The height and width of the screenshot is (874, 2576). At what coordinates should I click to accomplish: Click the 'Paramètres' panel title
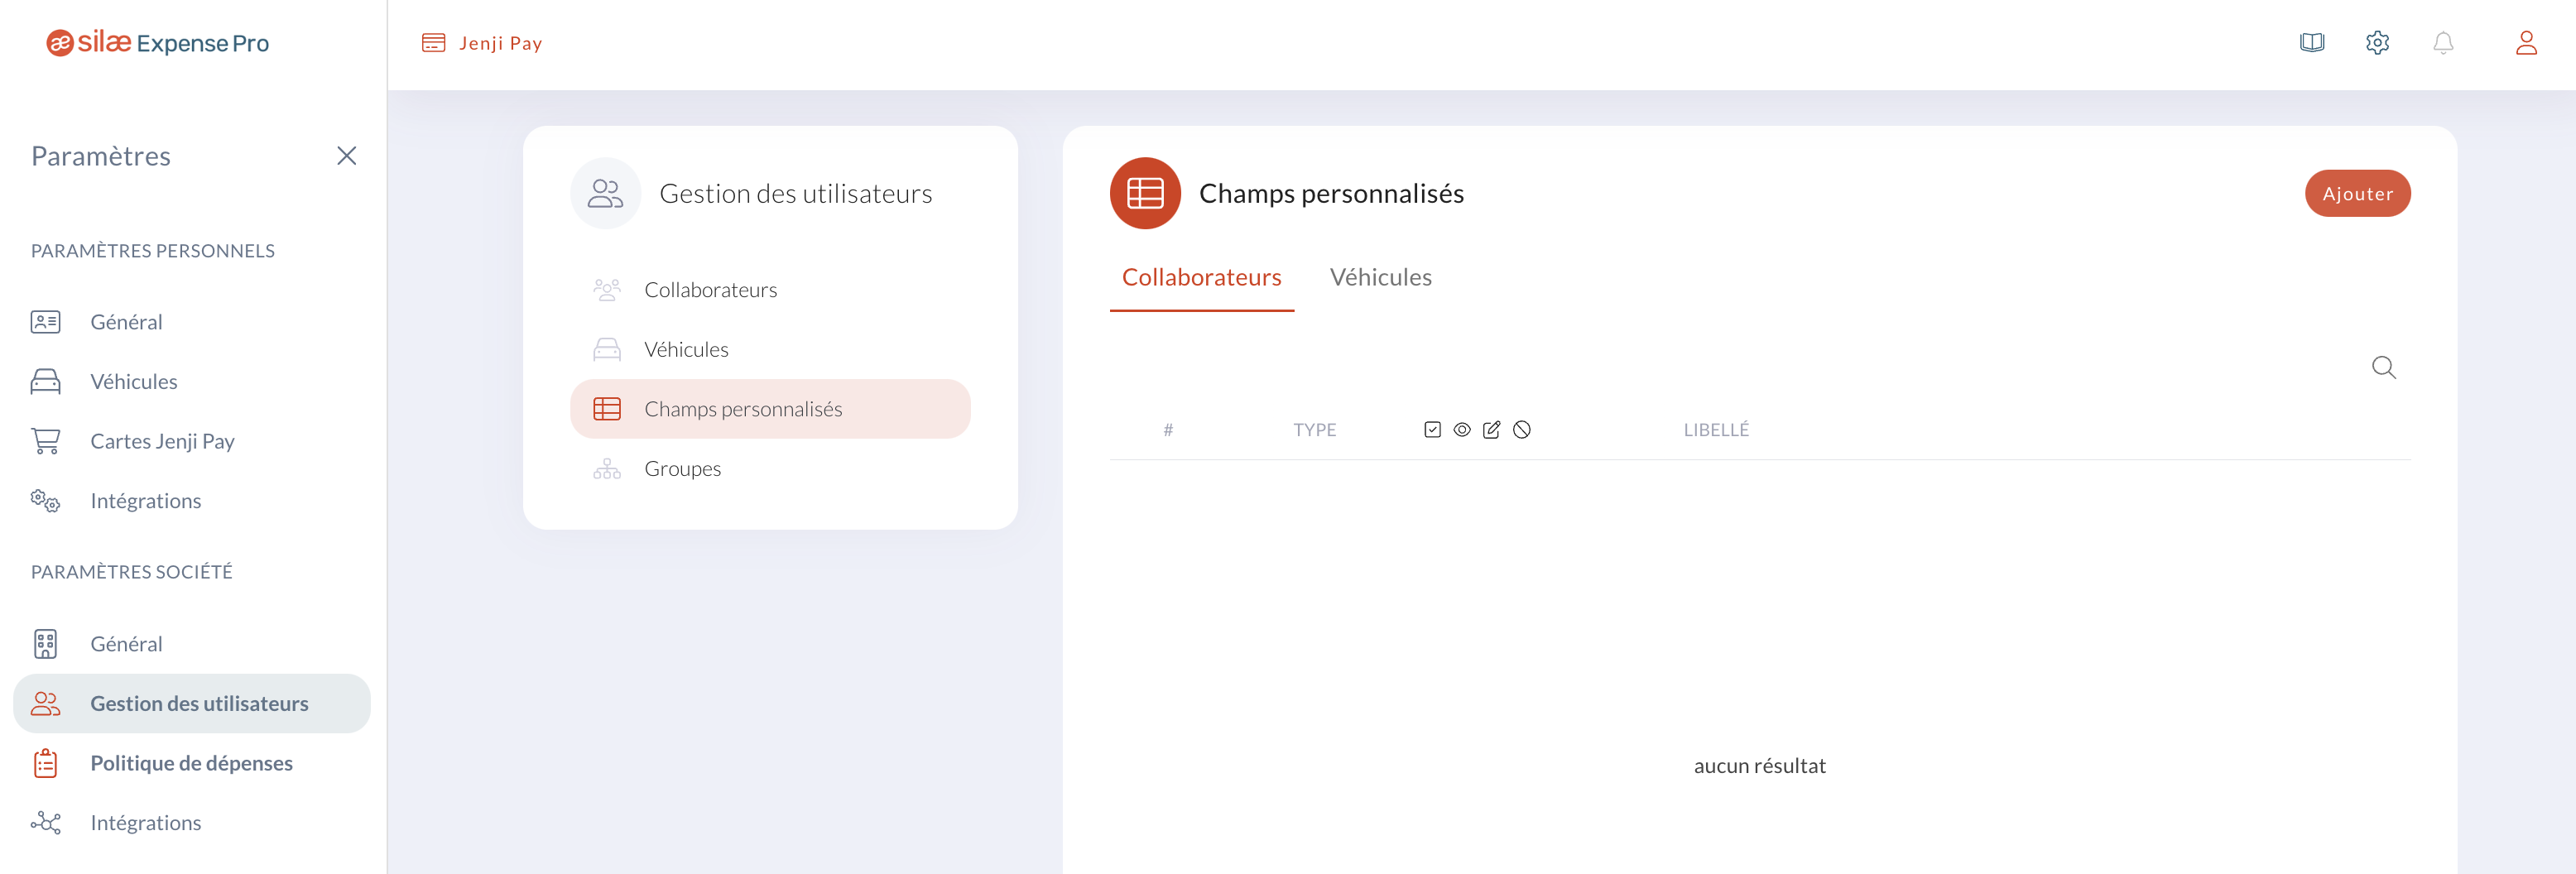pyautogui.click(x=101, y=156)
